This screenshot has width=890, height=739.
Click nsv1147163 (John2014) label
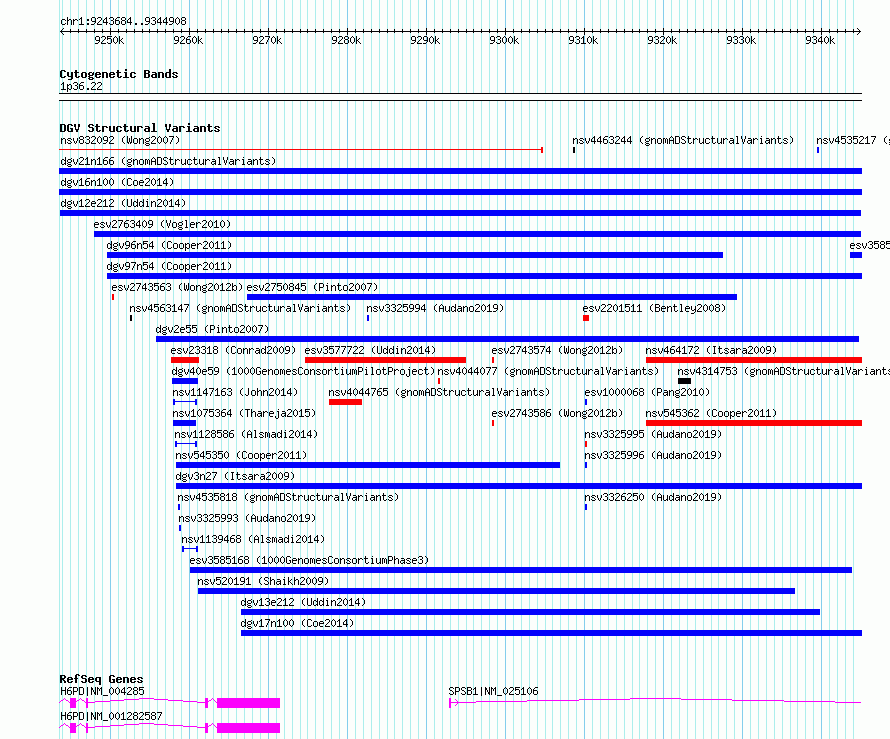click(x=235, y=392)
